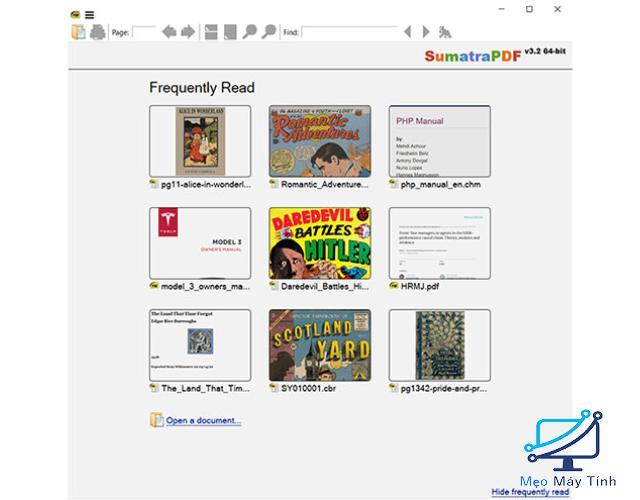Image resolution: width=640 pixels, height=500 pixels.
Task: Find previous match arrow
Action: (407, 31)
